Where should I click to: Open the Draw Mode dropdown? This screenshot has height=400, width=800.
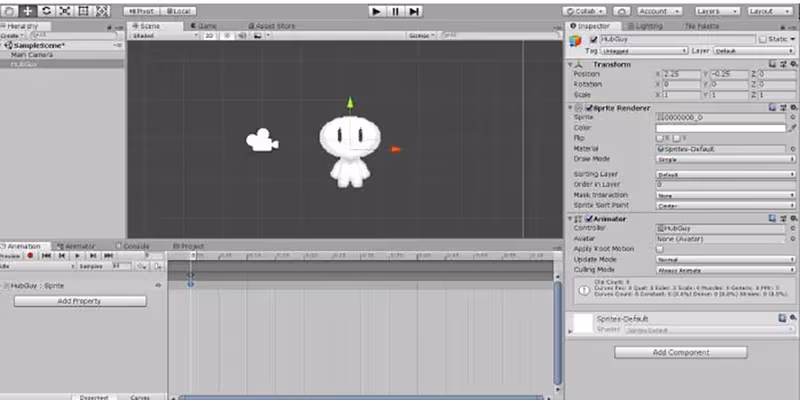(x=725, y=160)
